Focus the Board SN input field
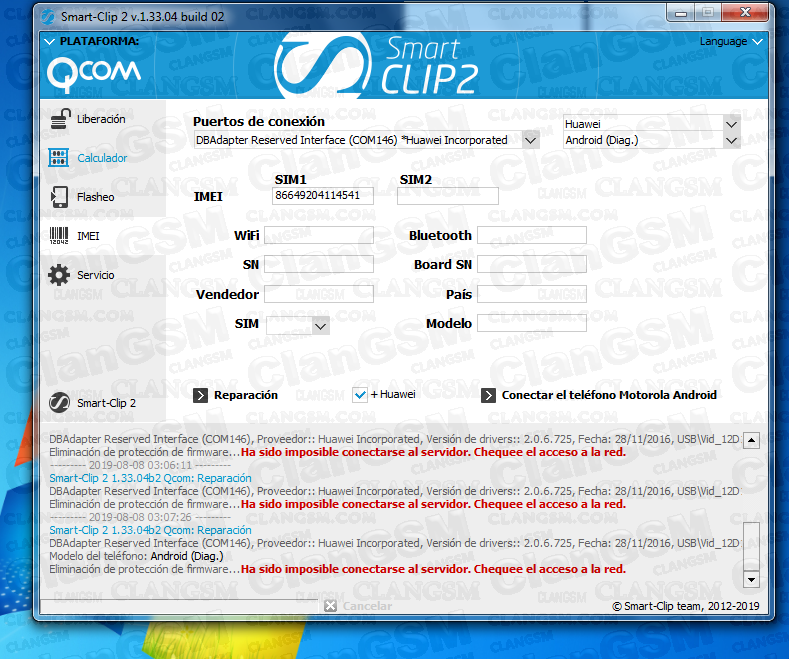The image size is (789, 659). pyautogui.click(x=532, y=264)
